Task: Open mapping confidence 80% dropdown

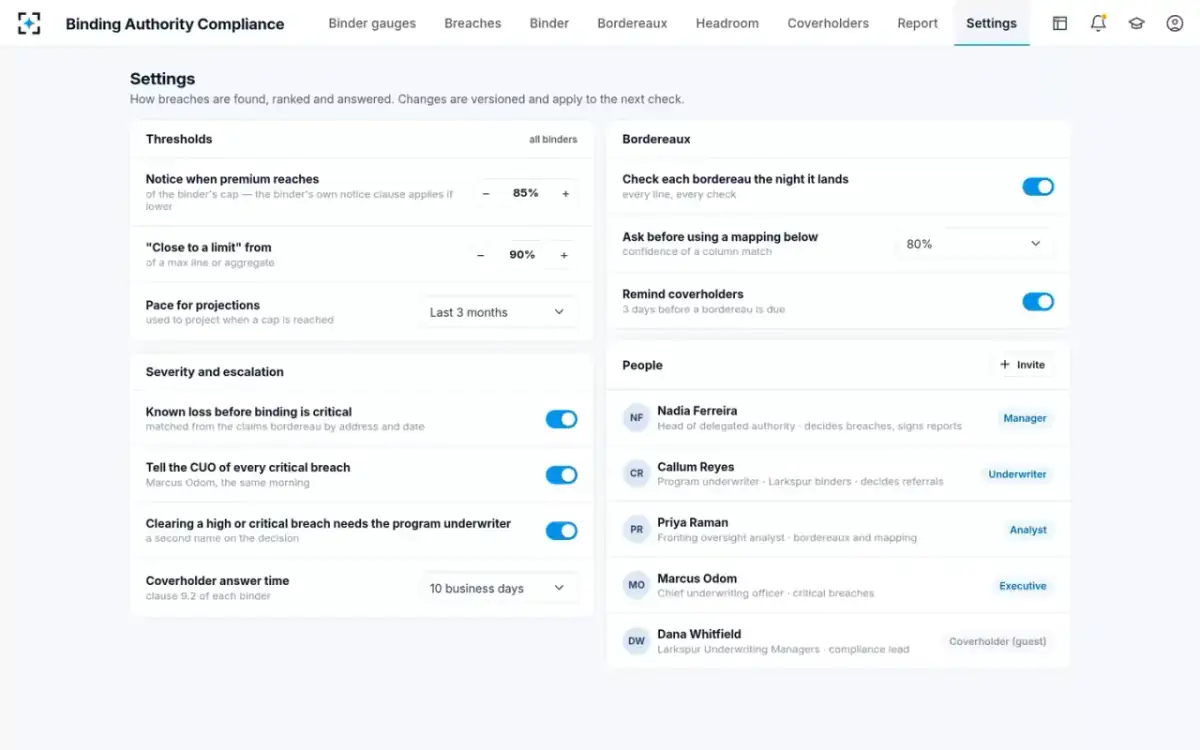Action: click(x=974, y=244)
